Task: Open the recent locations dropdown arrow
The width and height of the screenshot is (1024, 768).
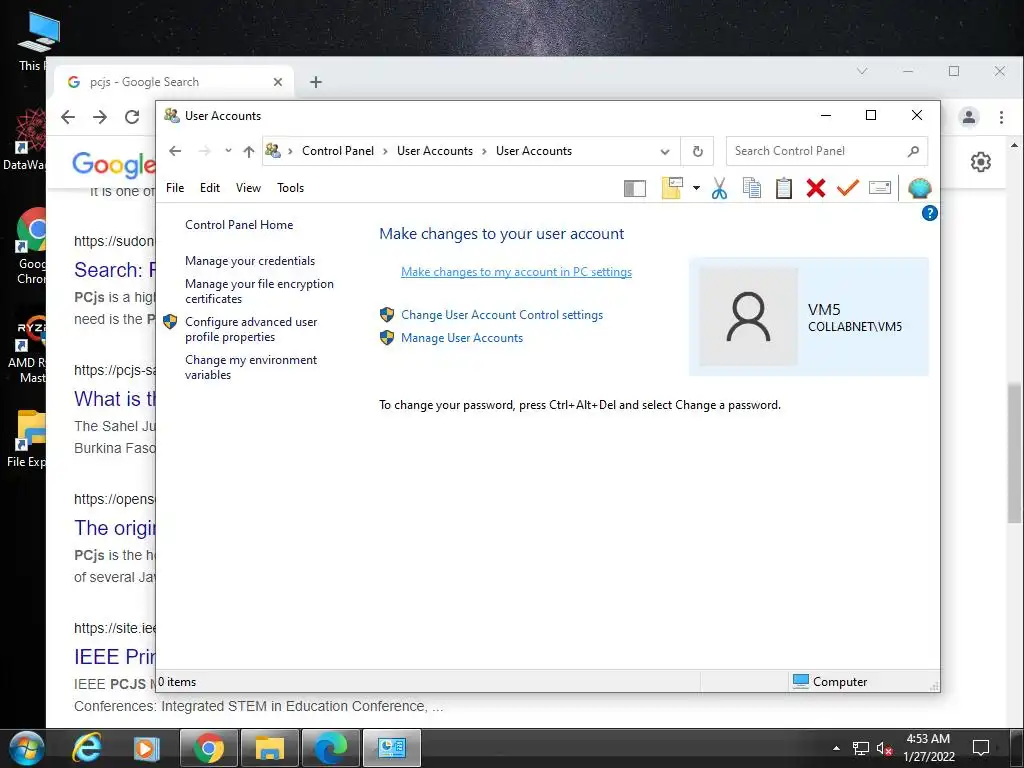Action: (x=228, y=151)
